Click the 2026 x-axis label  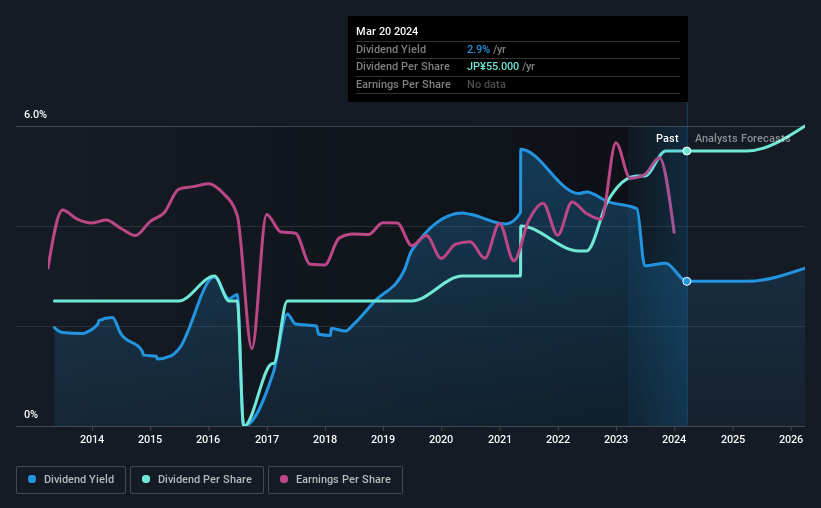coord(791,439)
